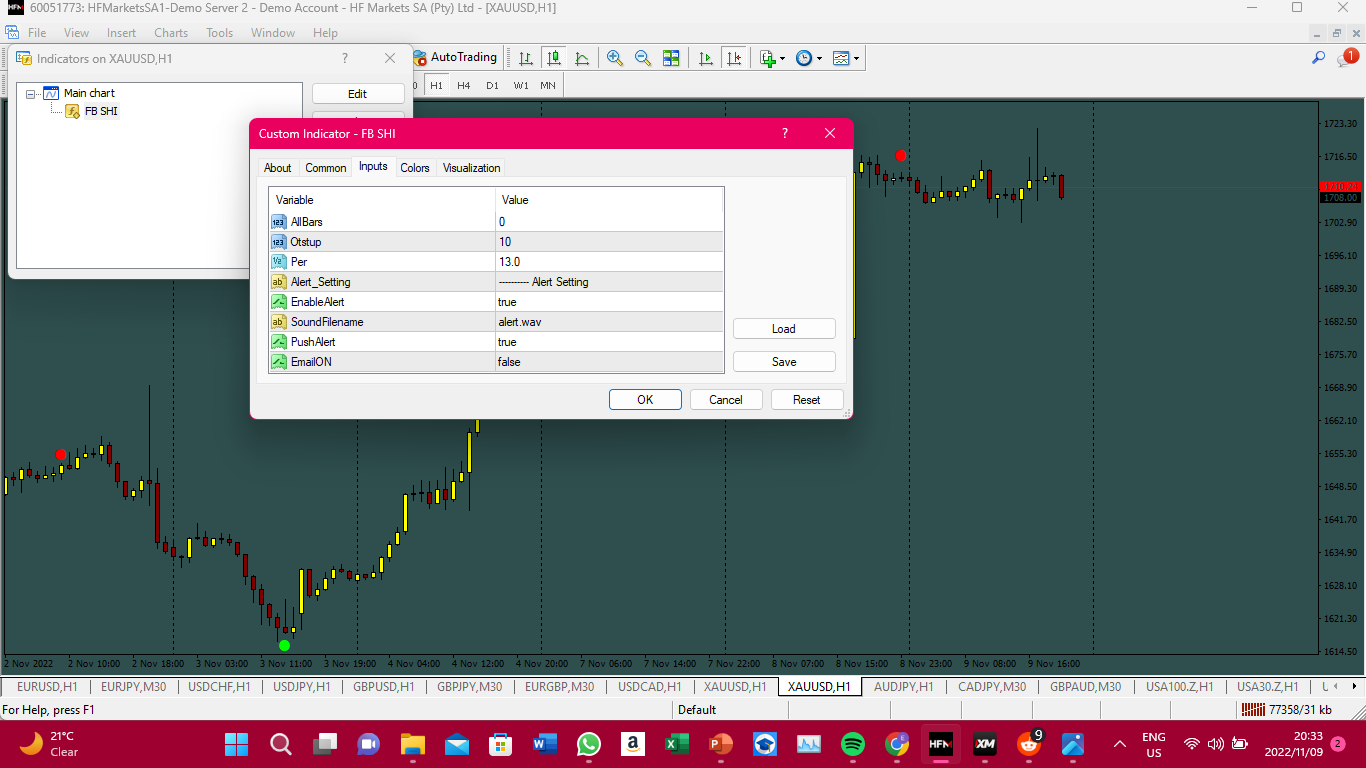This screenshot has height=768, width=1366.
Task: Click the EmailON false value
Action: (609, 362)
